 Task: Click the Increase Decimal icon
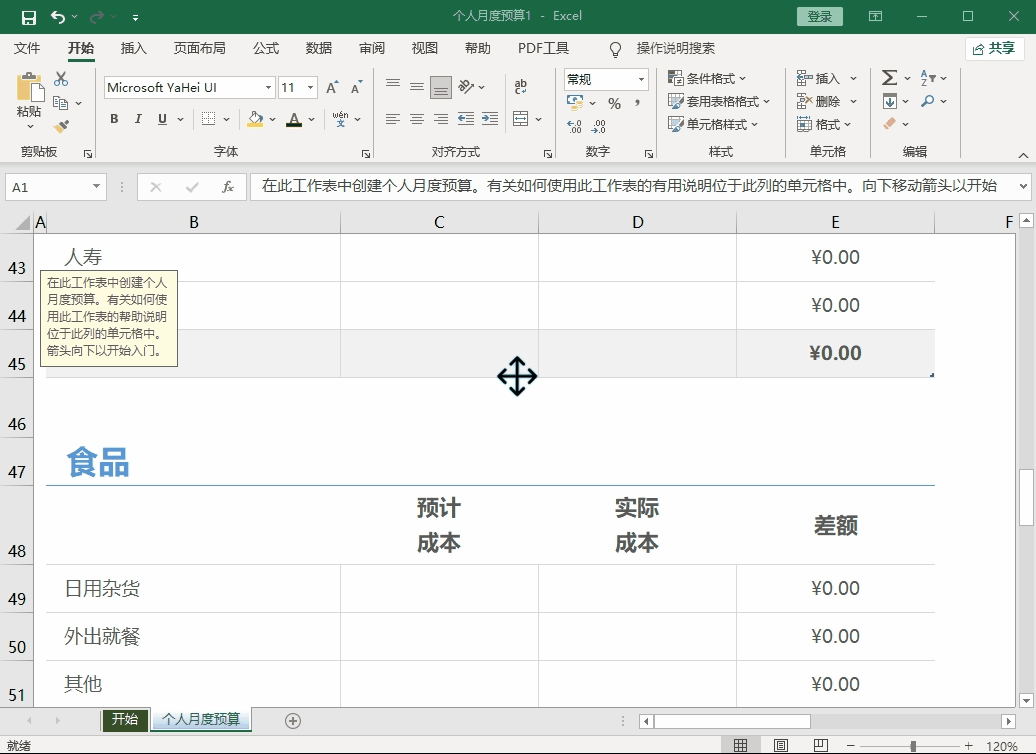(x=575, y=126)
